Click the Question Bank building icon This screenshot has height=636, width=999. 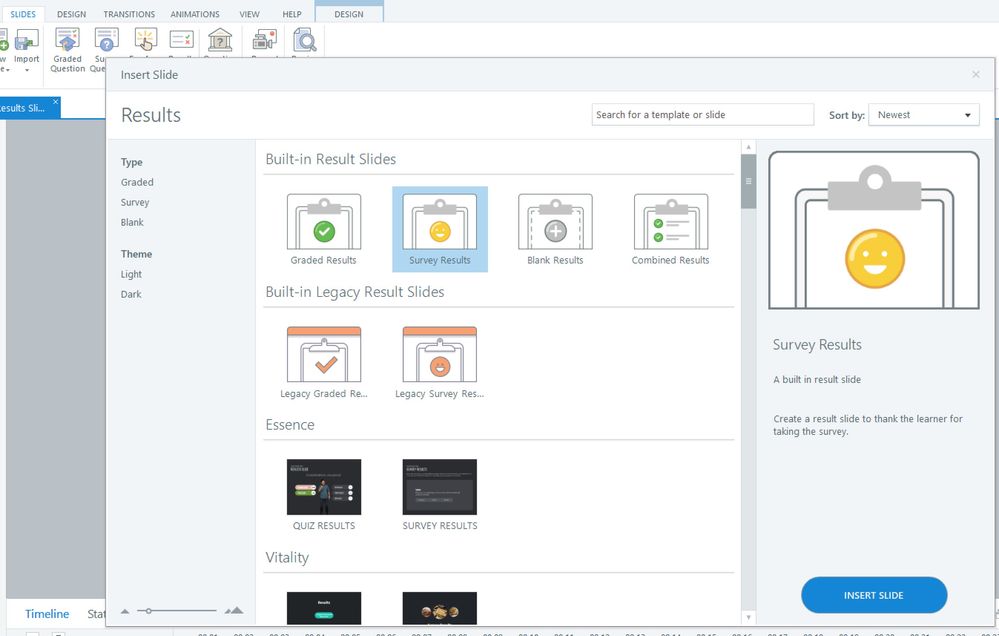tap(220, 41)
